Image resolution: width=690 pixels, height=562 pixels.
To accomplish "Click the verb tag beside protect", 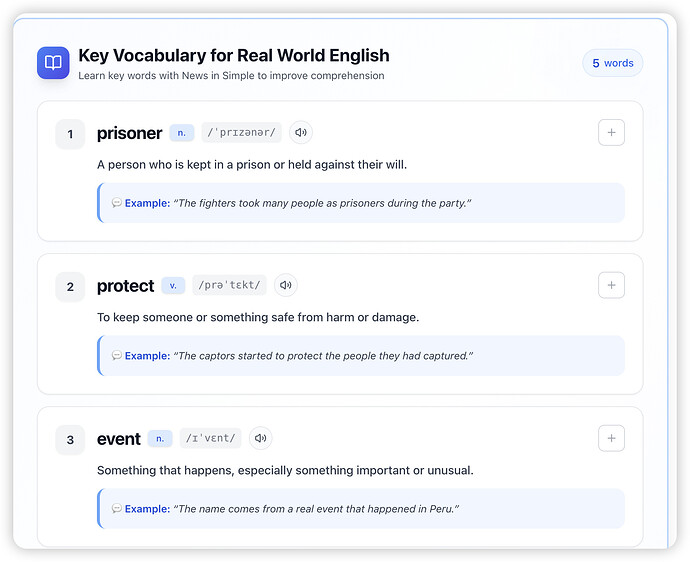I will click(x=173, y=285).
